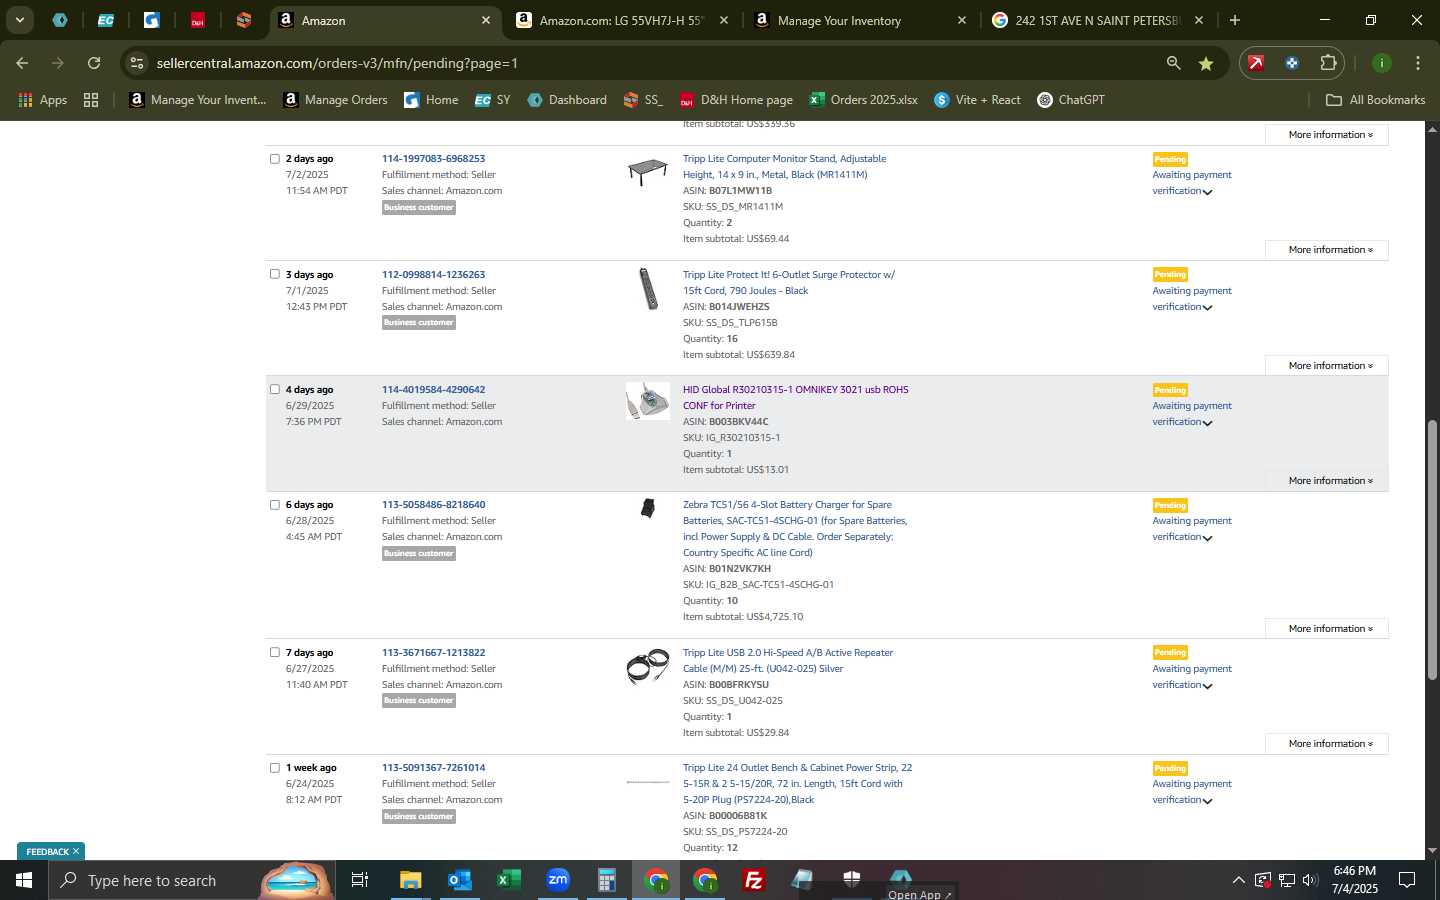
Task: Select checkbox for order 114-4019584-4290642
Action: pyautogui.click(x=275, y=389)
